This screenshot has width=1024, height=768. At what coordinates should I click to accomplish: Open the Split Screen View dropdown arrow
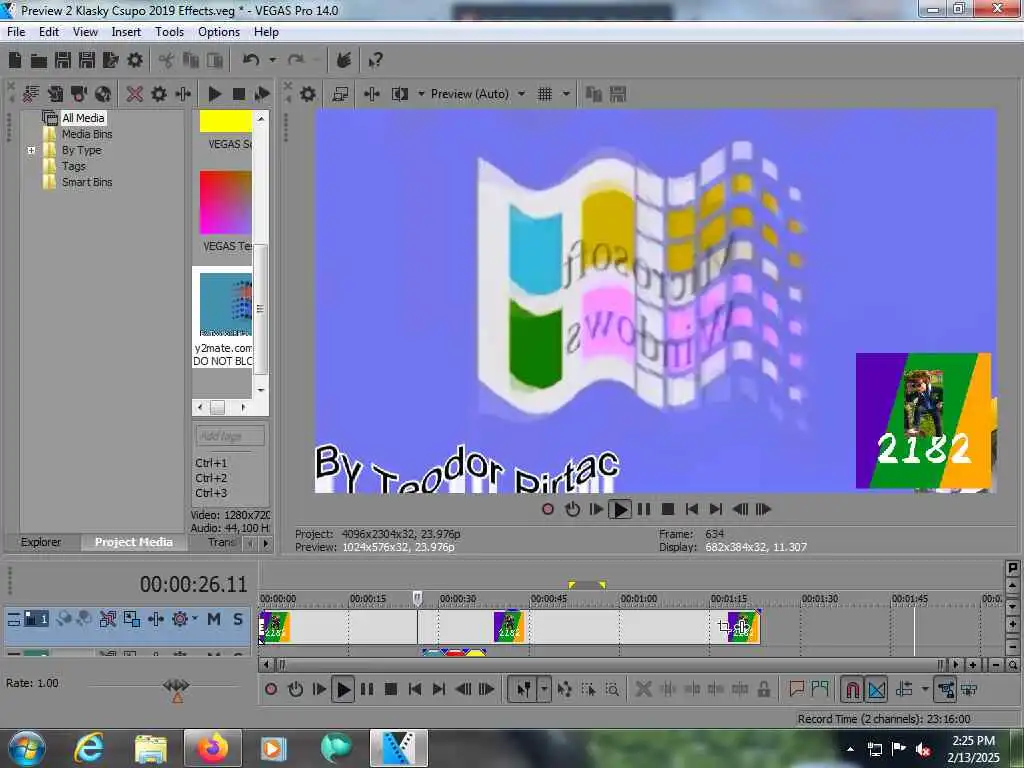(421, 94)
